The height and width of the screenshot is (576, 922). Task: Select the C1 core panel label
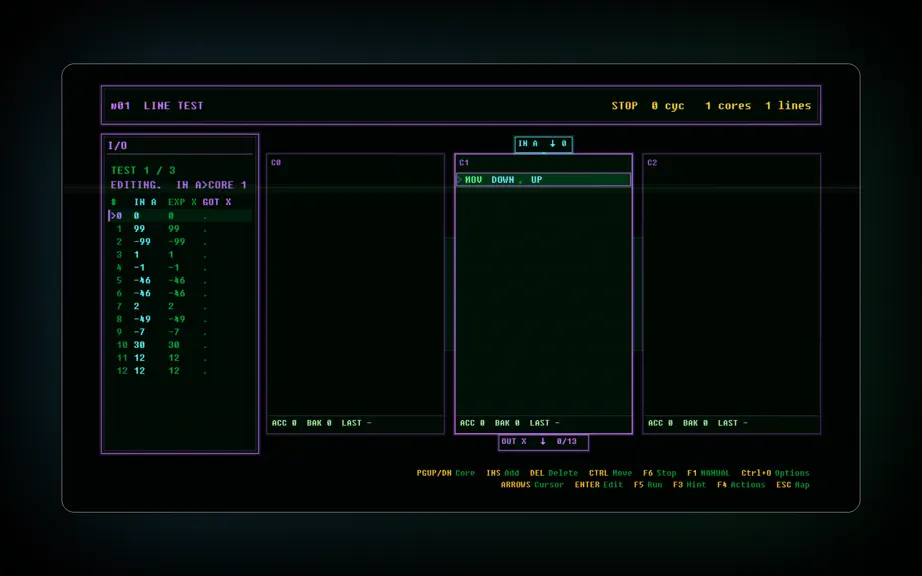464,163
